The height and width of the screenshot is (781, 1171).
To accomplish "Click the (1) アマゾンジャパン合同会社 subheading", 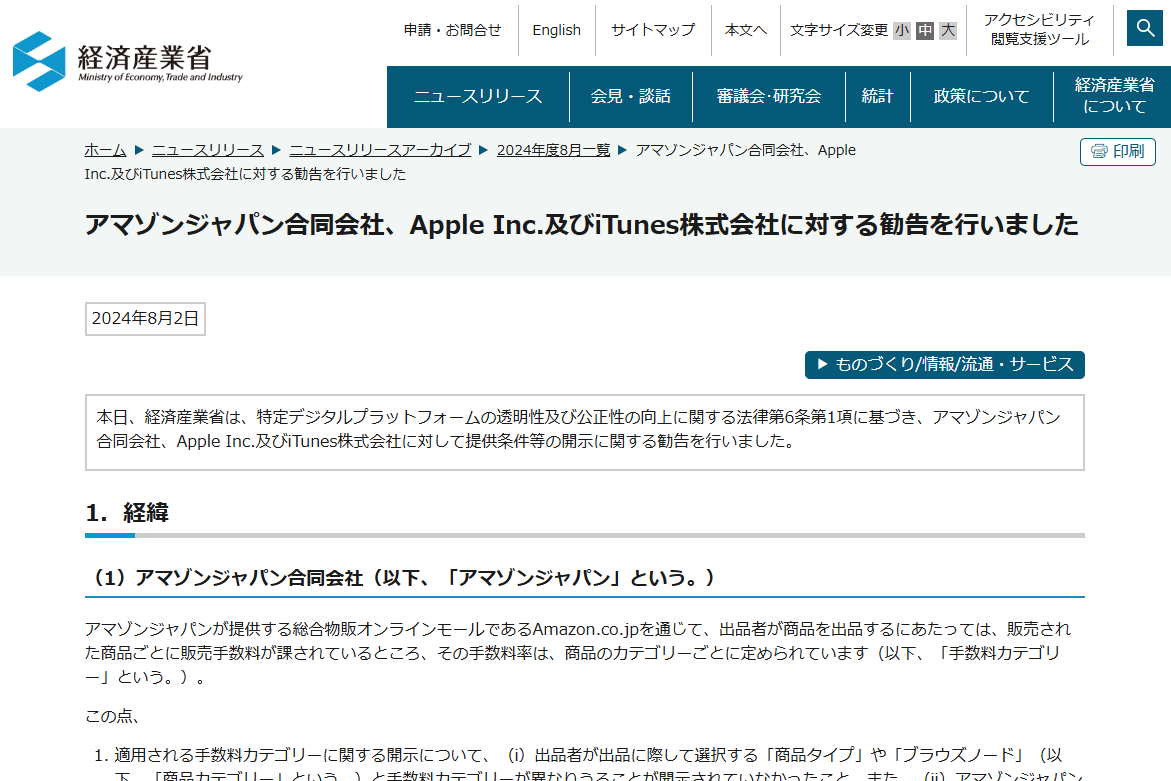I will point(401,578).
